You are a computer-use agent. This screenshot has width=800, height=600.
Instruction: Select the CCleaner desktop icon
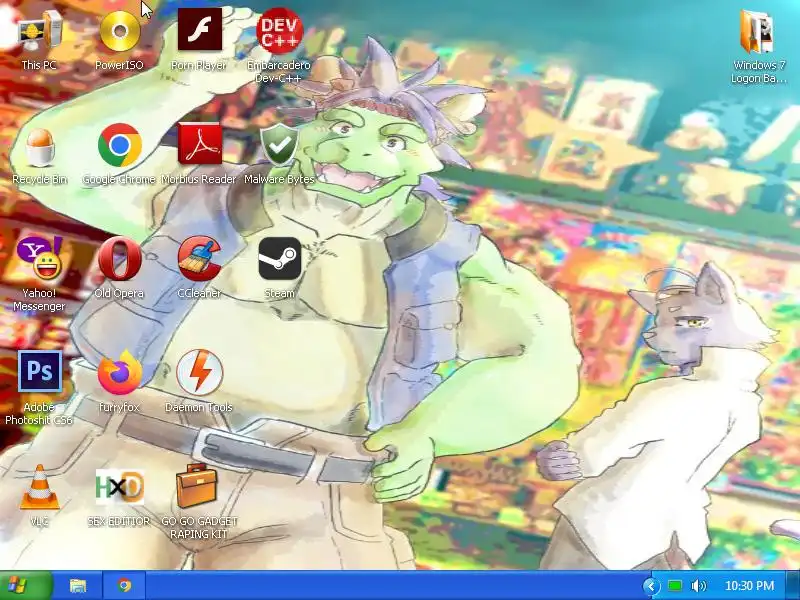click(199, 258)
